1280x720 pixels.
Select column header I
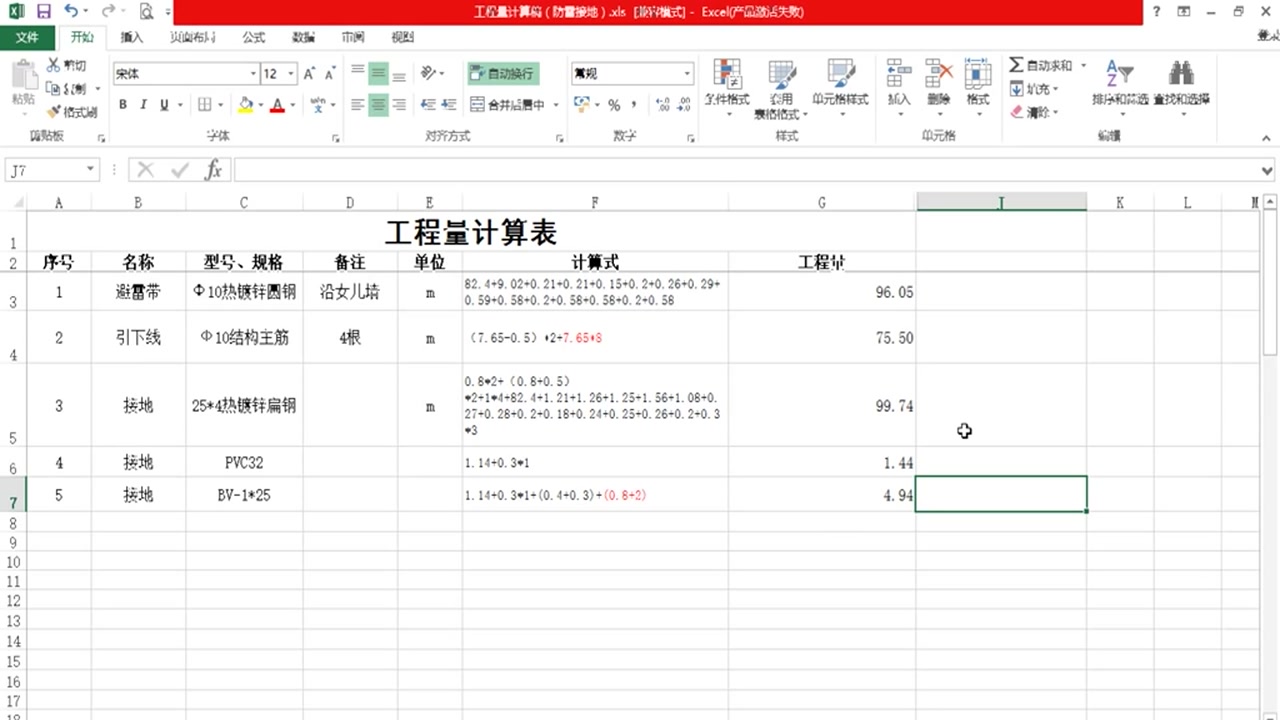click(1001, 202)
